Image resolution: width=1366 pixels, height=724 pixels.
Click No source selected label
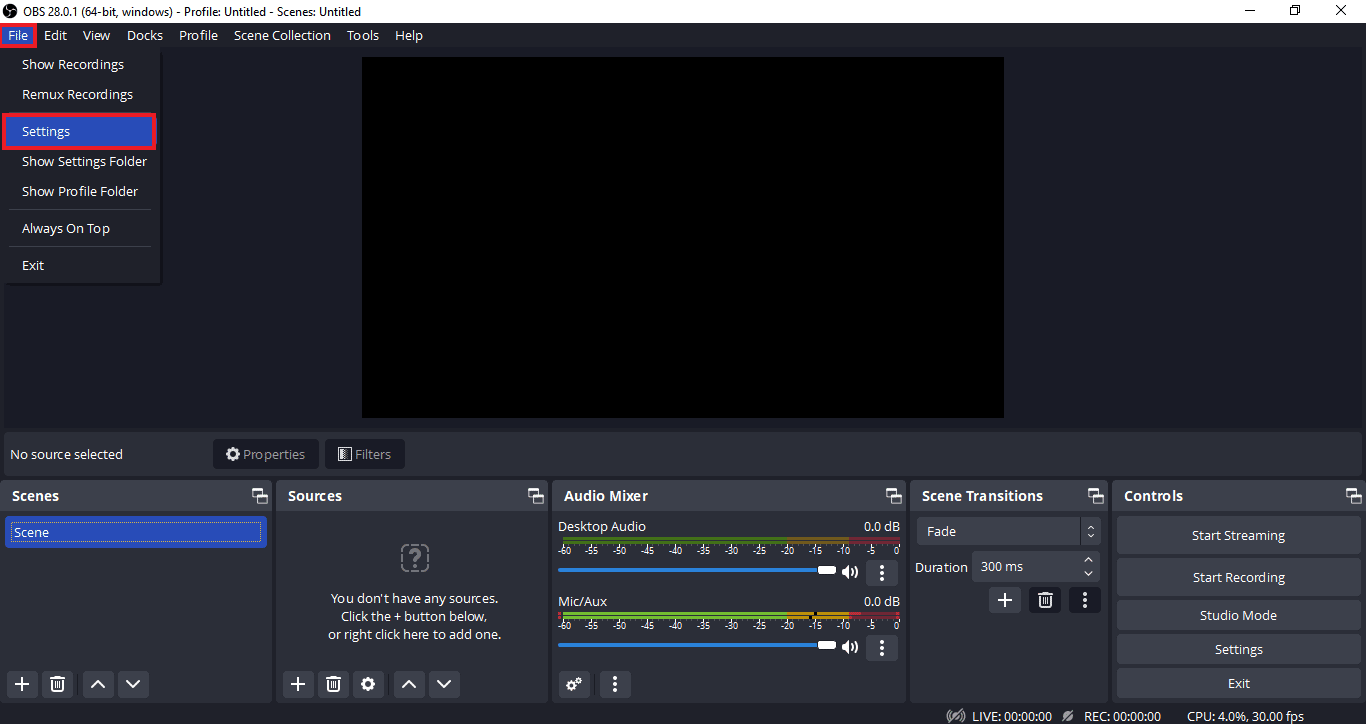pyautogui.click(x=66, y=454)
